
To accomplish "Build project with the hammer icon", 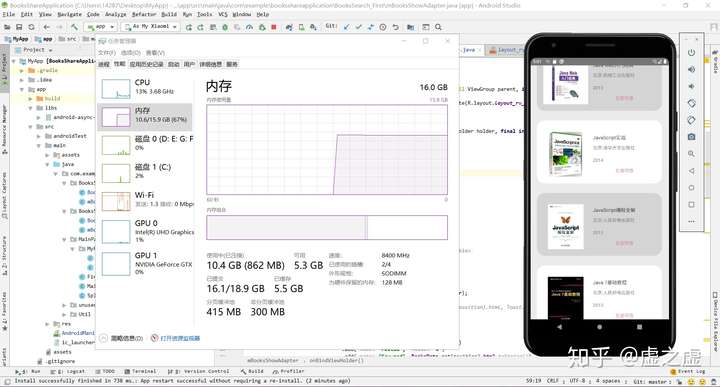I will (x=74, y=27).
